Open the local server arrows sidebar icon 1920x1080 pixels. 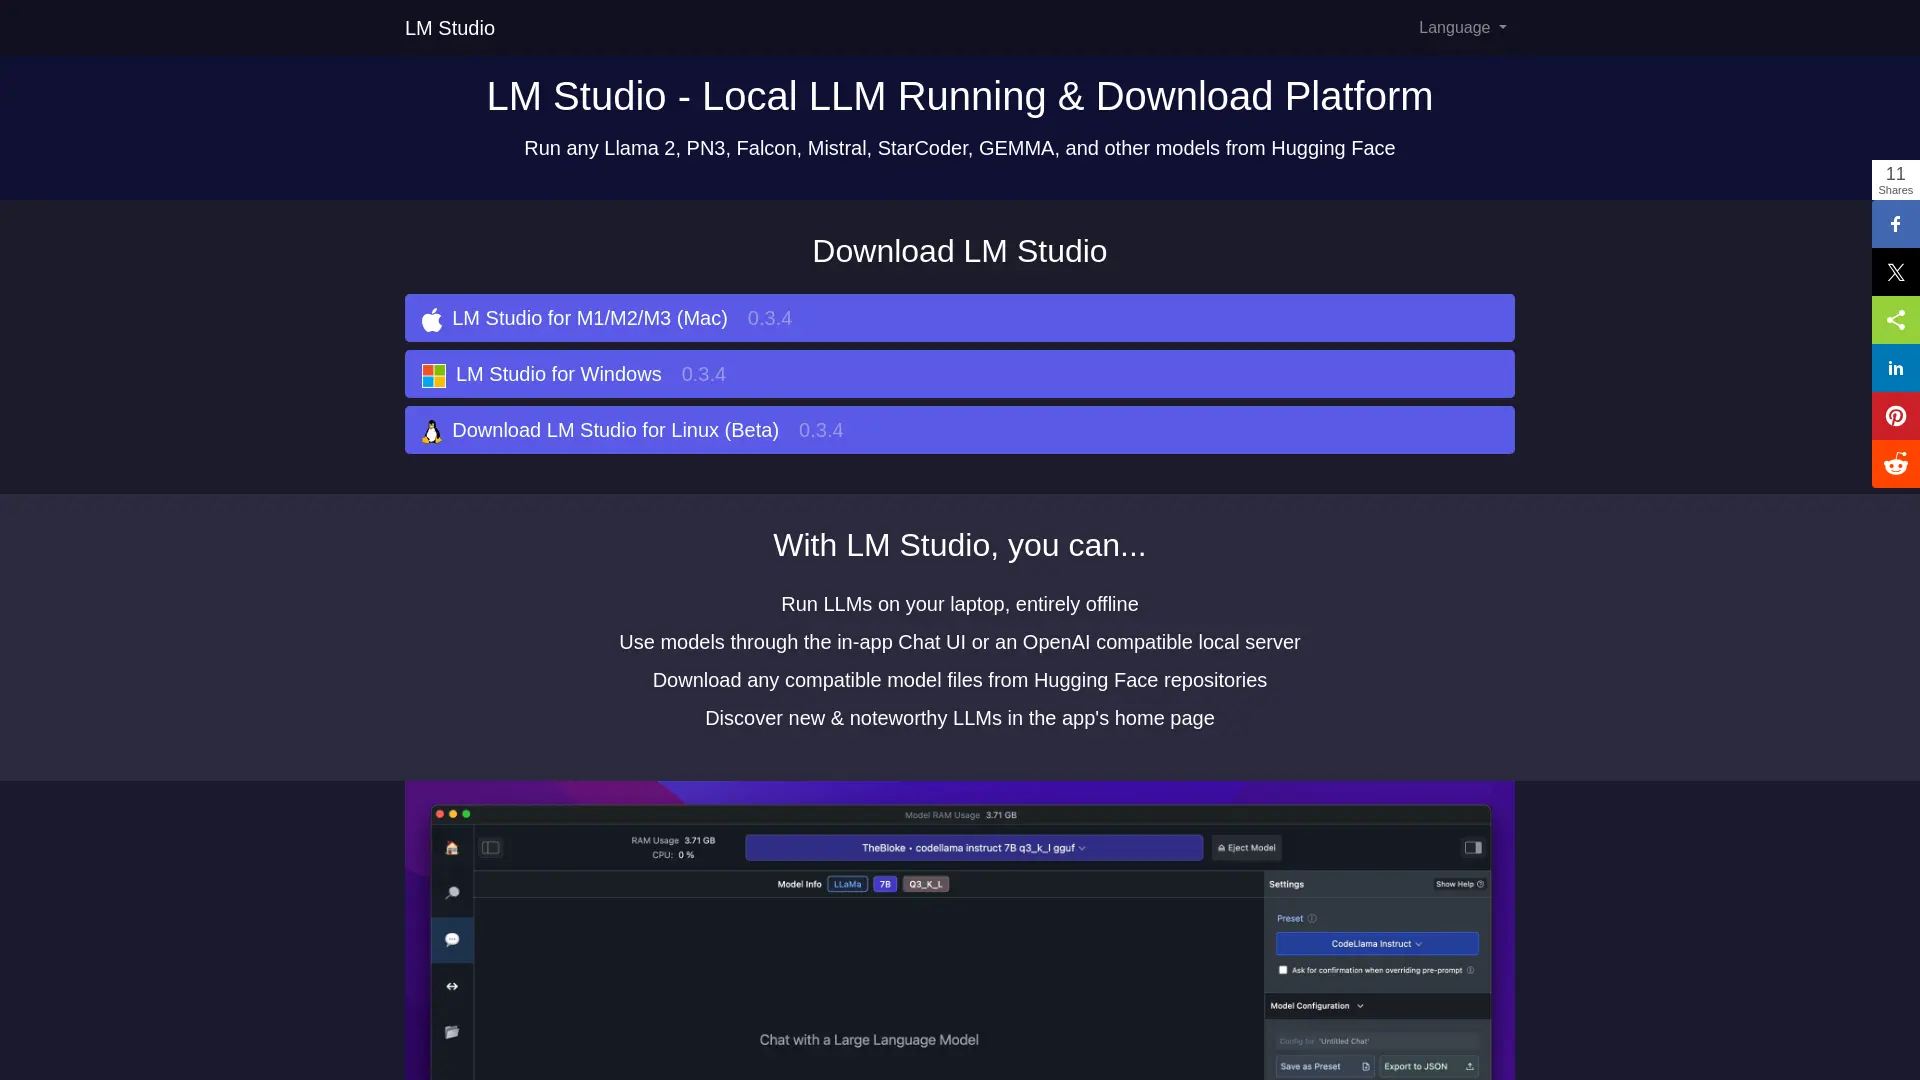(451, 986)
